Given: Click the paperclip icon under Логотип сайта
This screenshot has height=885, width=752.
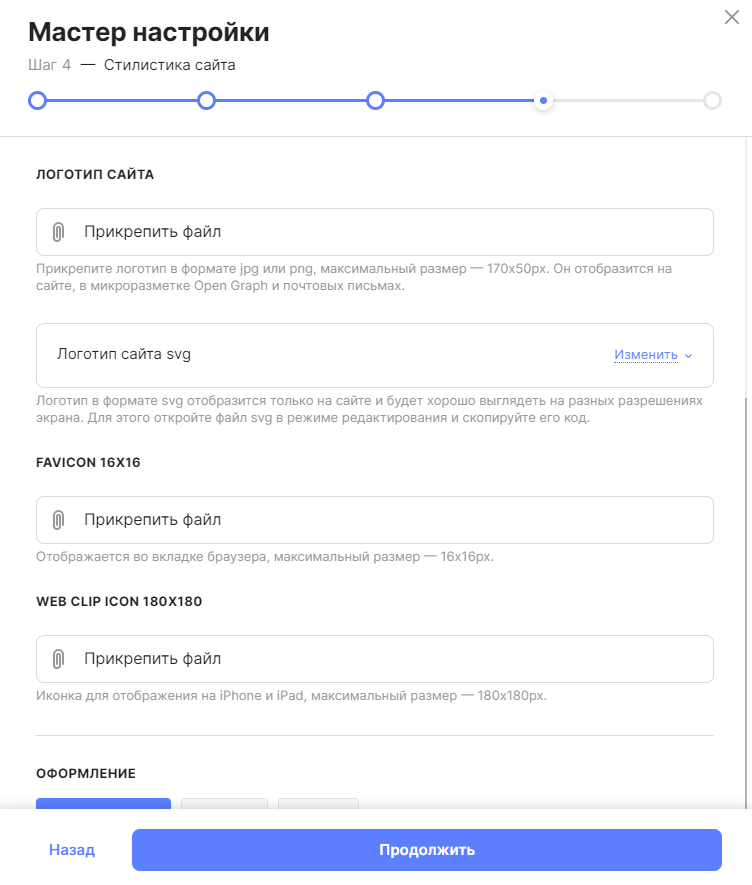Looking at the screenshot, I should (58, 232).
